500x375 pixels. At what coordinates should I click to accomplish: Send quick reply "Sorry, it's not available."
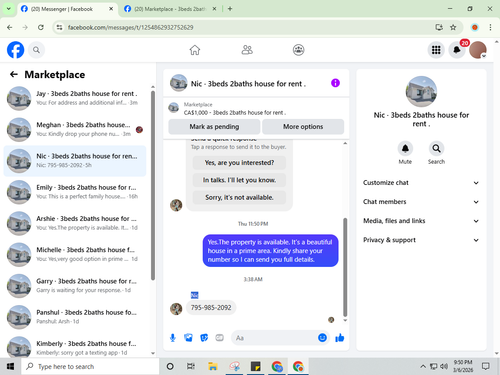239,197
